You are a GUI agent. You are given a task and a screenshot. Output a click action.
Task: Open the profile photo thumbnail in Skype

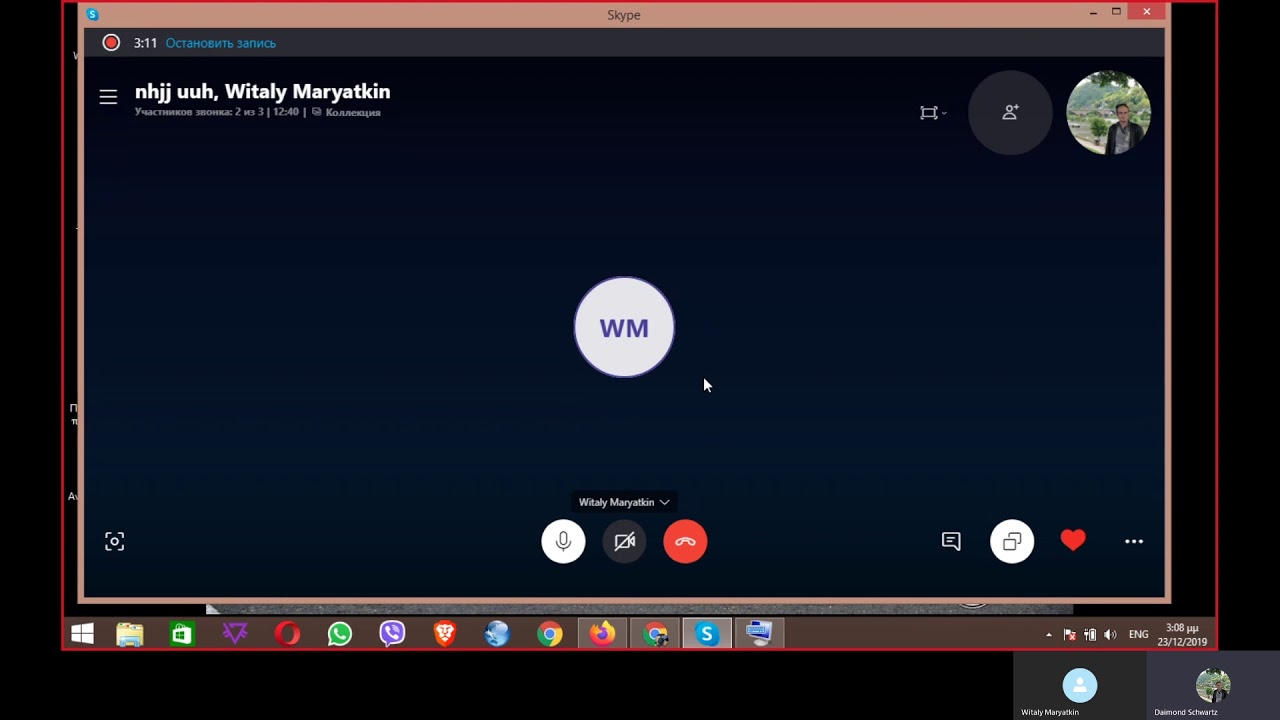(x=1108, y=113)
